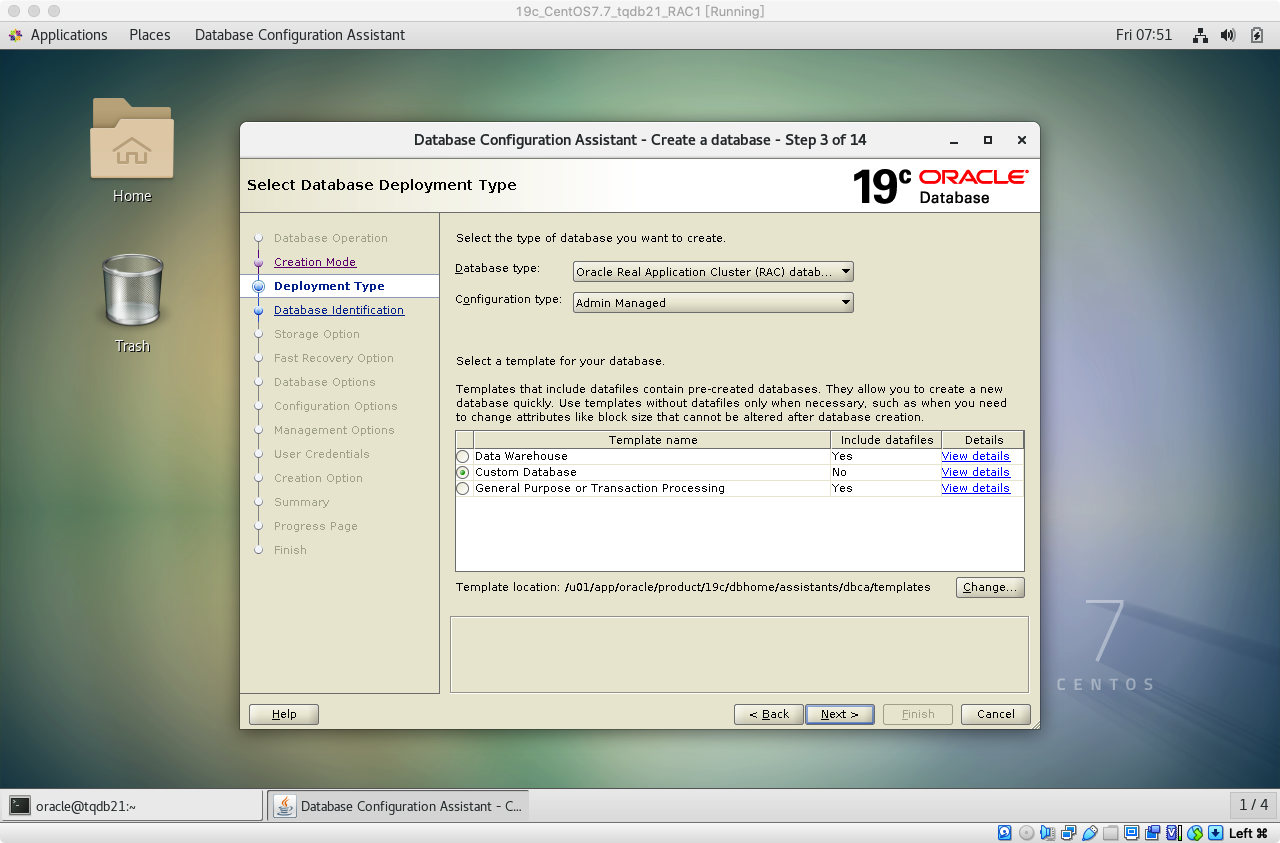Screen dimensions: 1280x843
Task: View details for Data Warehouse template
Action: coord(976,456)
